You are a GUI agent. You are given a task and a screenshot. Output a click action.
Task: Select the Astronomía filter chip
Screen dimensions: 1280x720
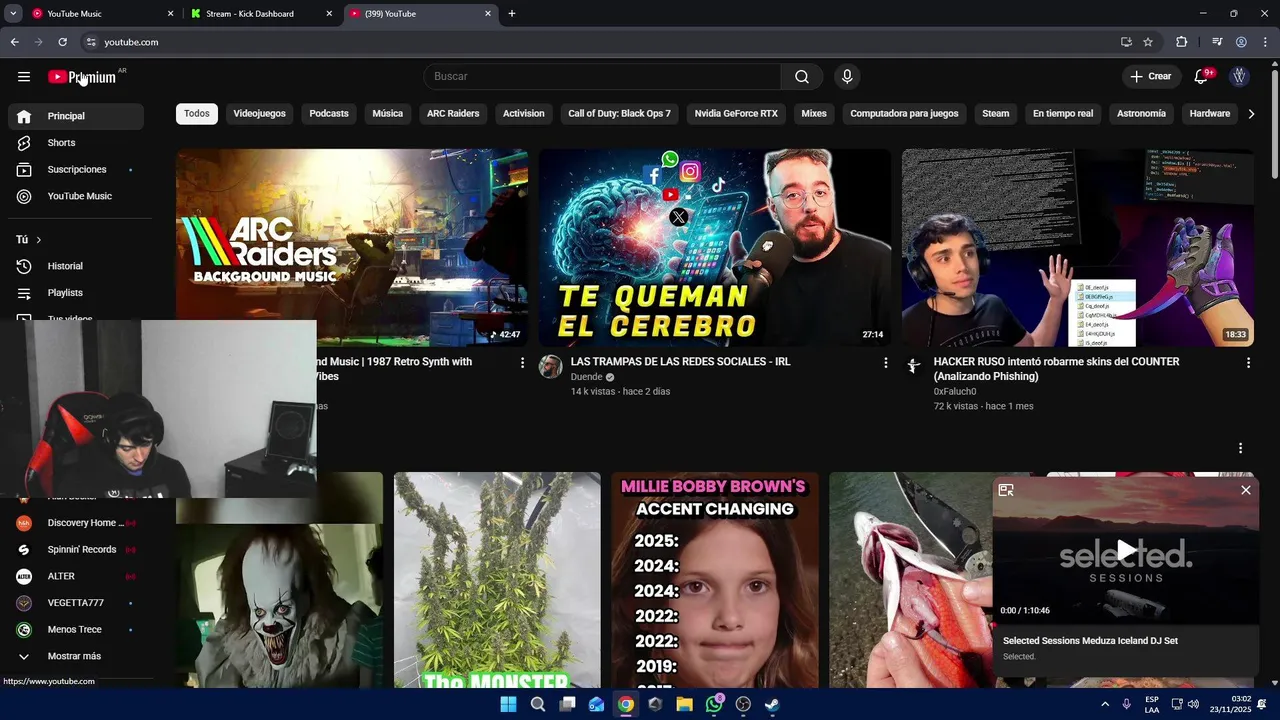click(x=1141, y=113)
